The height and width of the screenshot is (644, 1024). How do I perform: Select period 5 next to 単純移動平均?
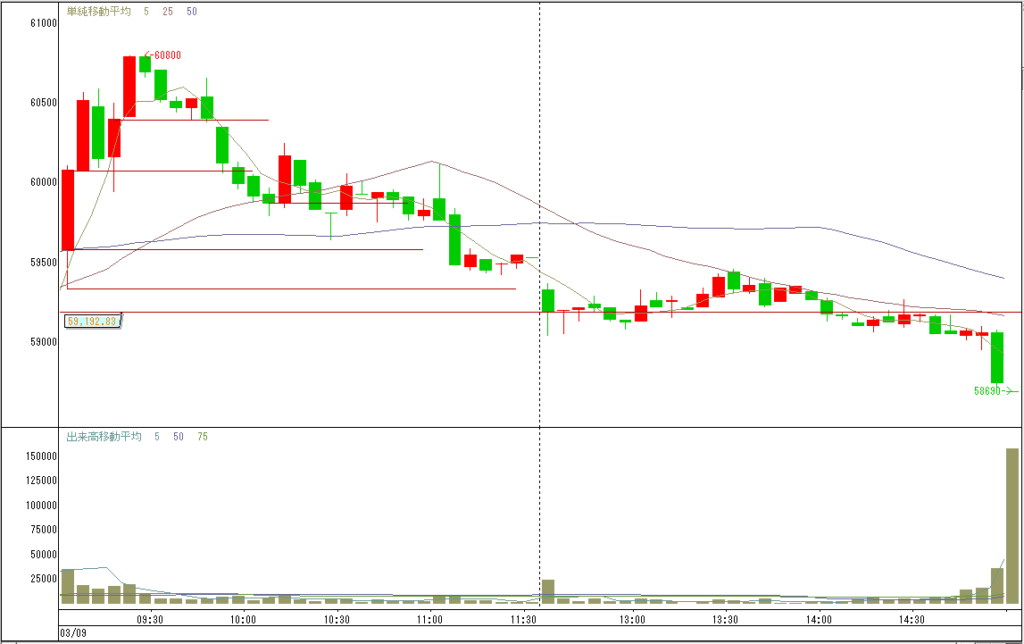pos(146,11)
